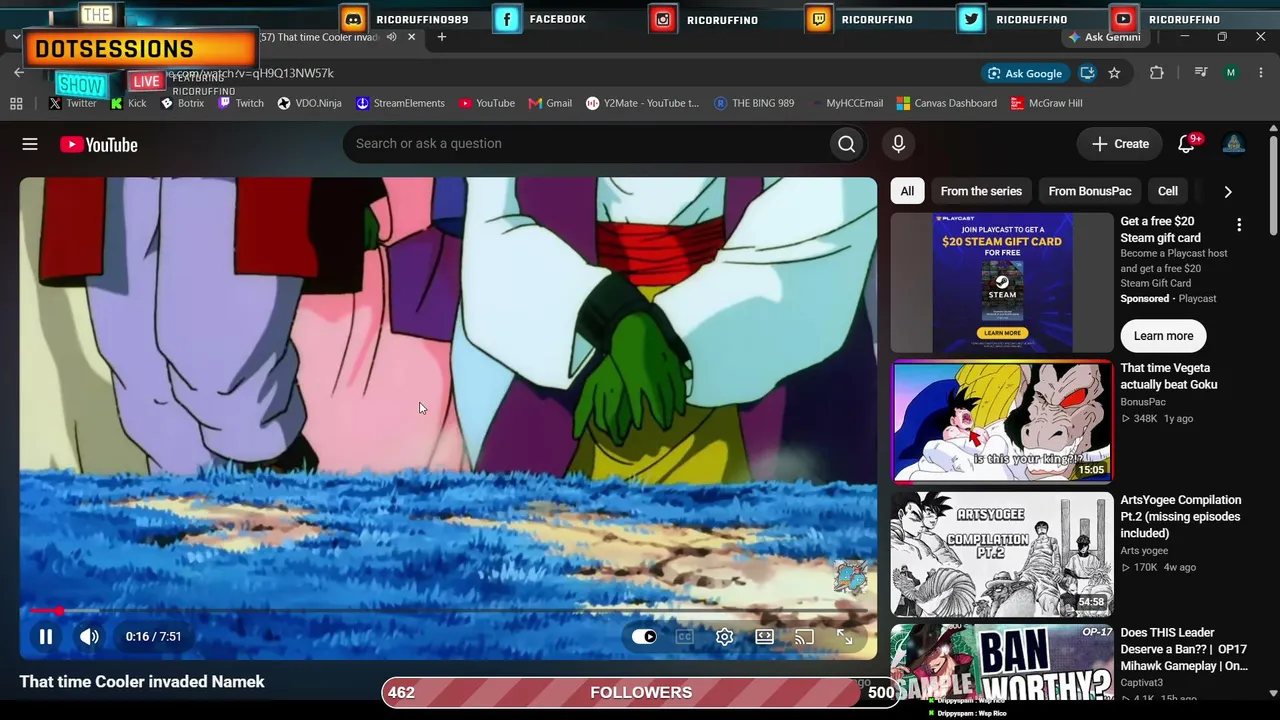Seek using the red video progress bar

click(x=448, y=610)
